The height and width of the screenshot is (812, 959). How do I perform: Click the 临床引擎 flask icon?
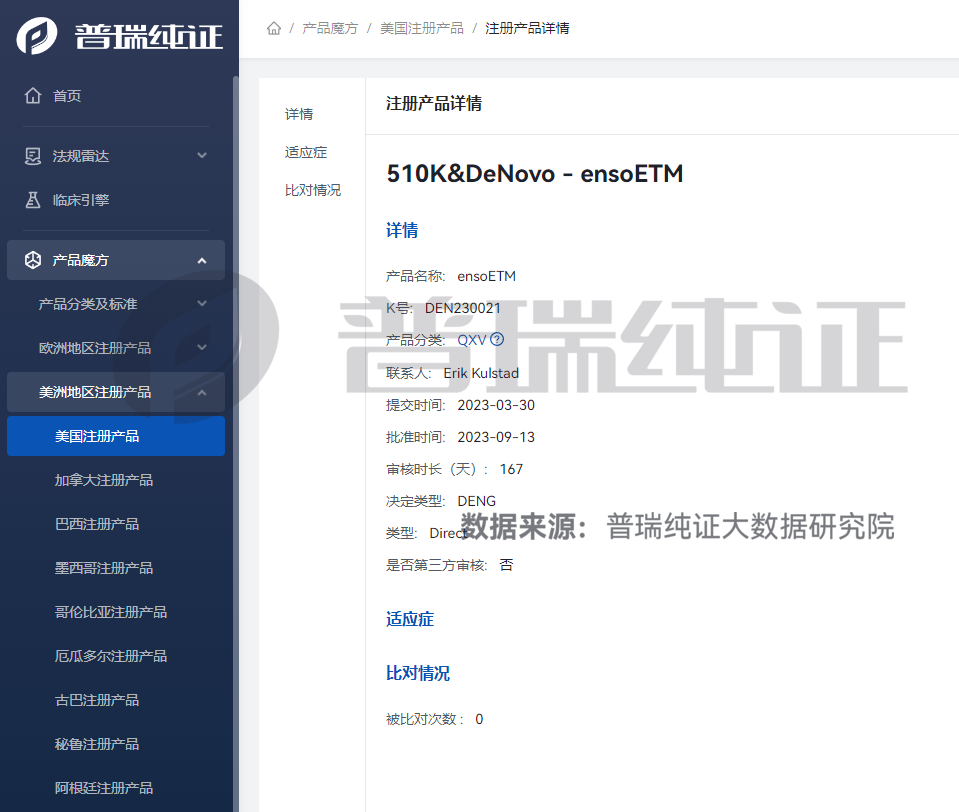click(x=33, y=200)
